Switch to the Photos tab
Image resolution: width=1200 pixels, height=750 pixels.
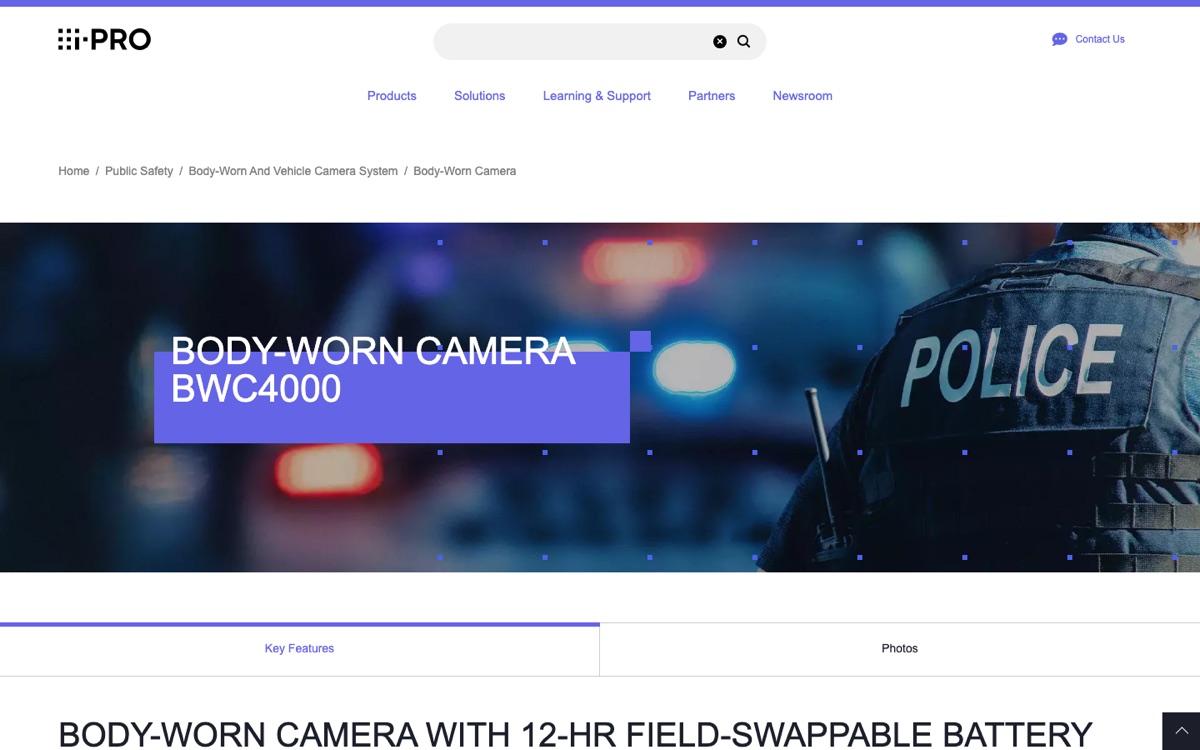point(900,649)
